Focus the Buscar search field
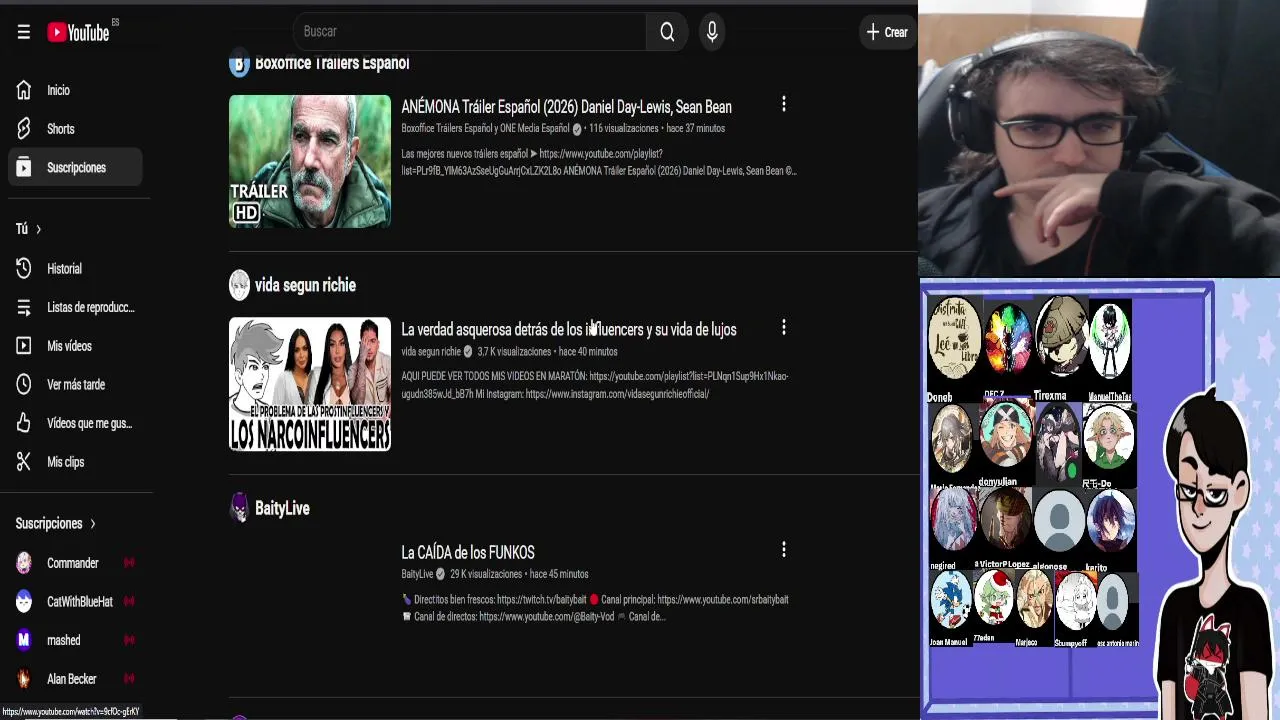 pyautogui.click(x=470, y=32)
